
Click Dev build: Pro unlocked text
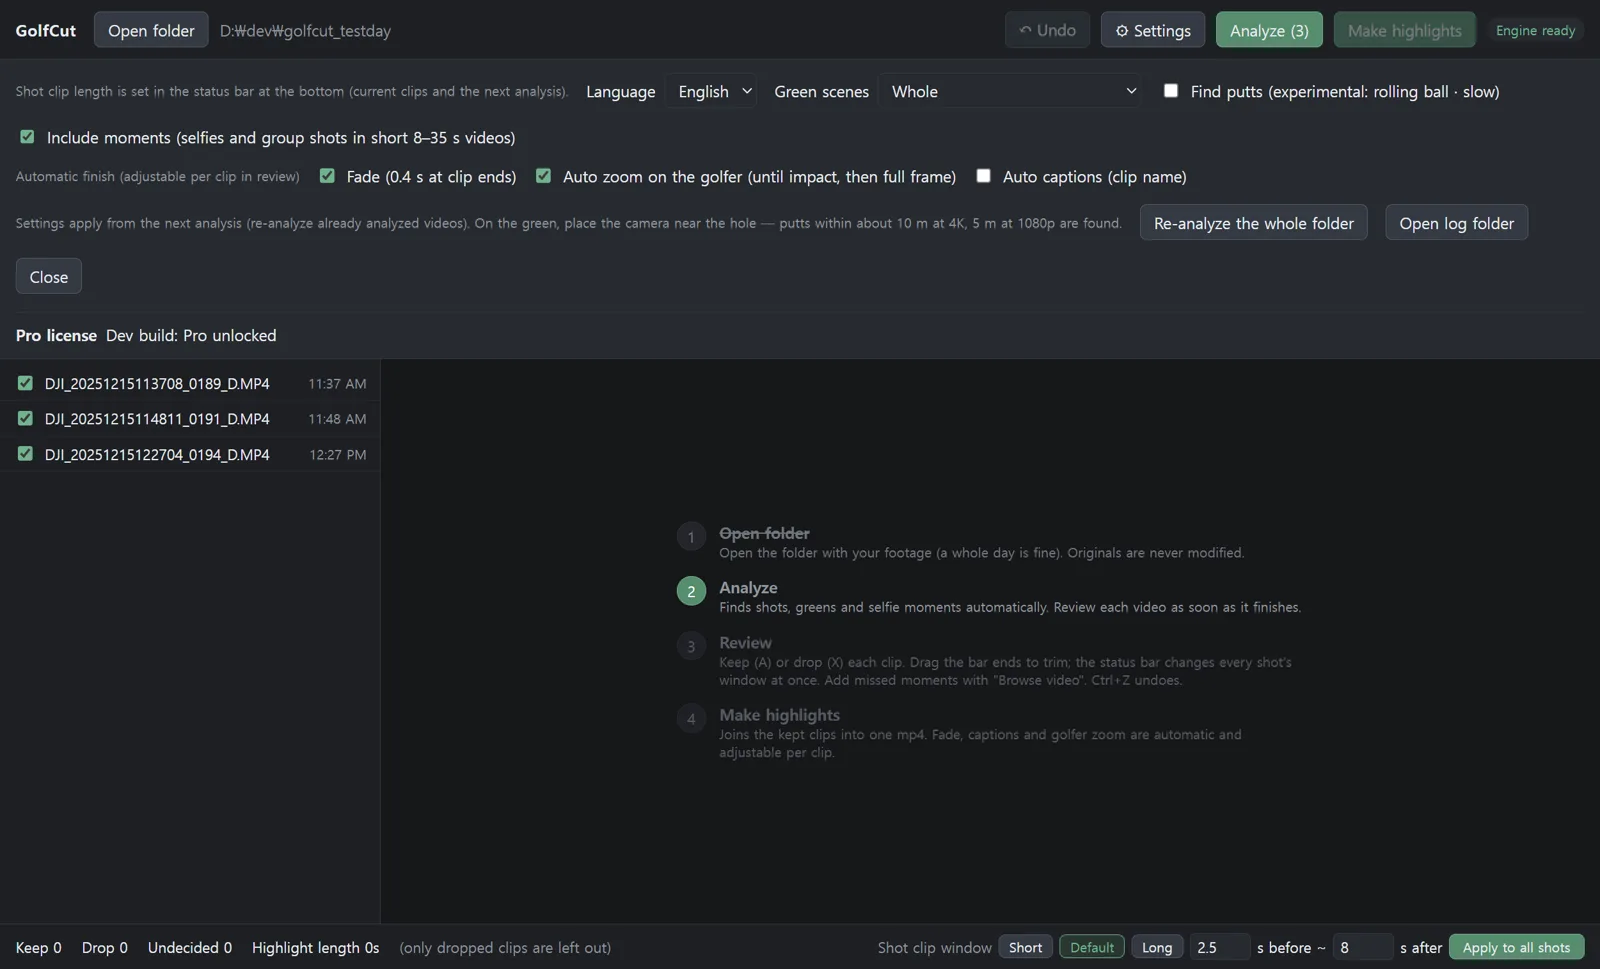[x=191, y=335]
